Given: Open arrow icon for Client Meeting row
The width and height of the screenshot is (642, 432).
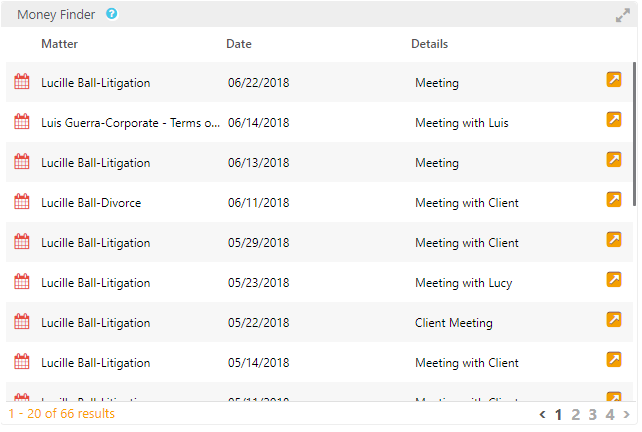Looking at the screenshot, I should point(614,319).
